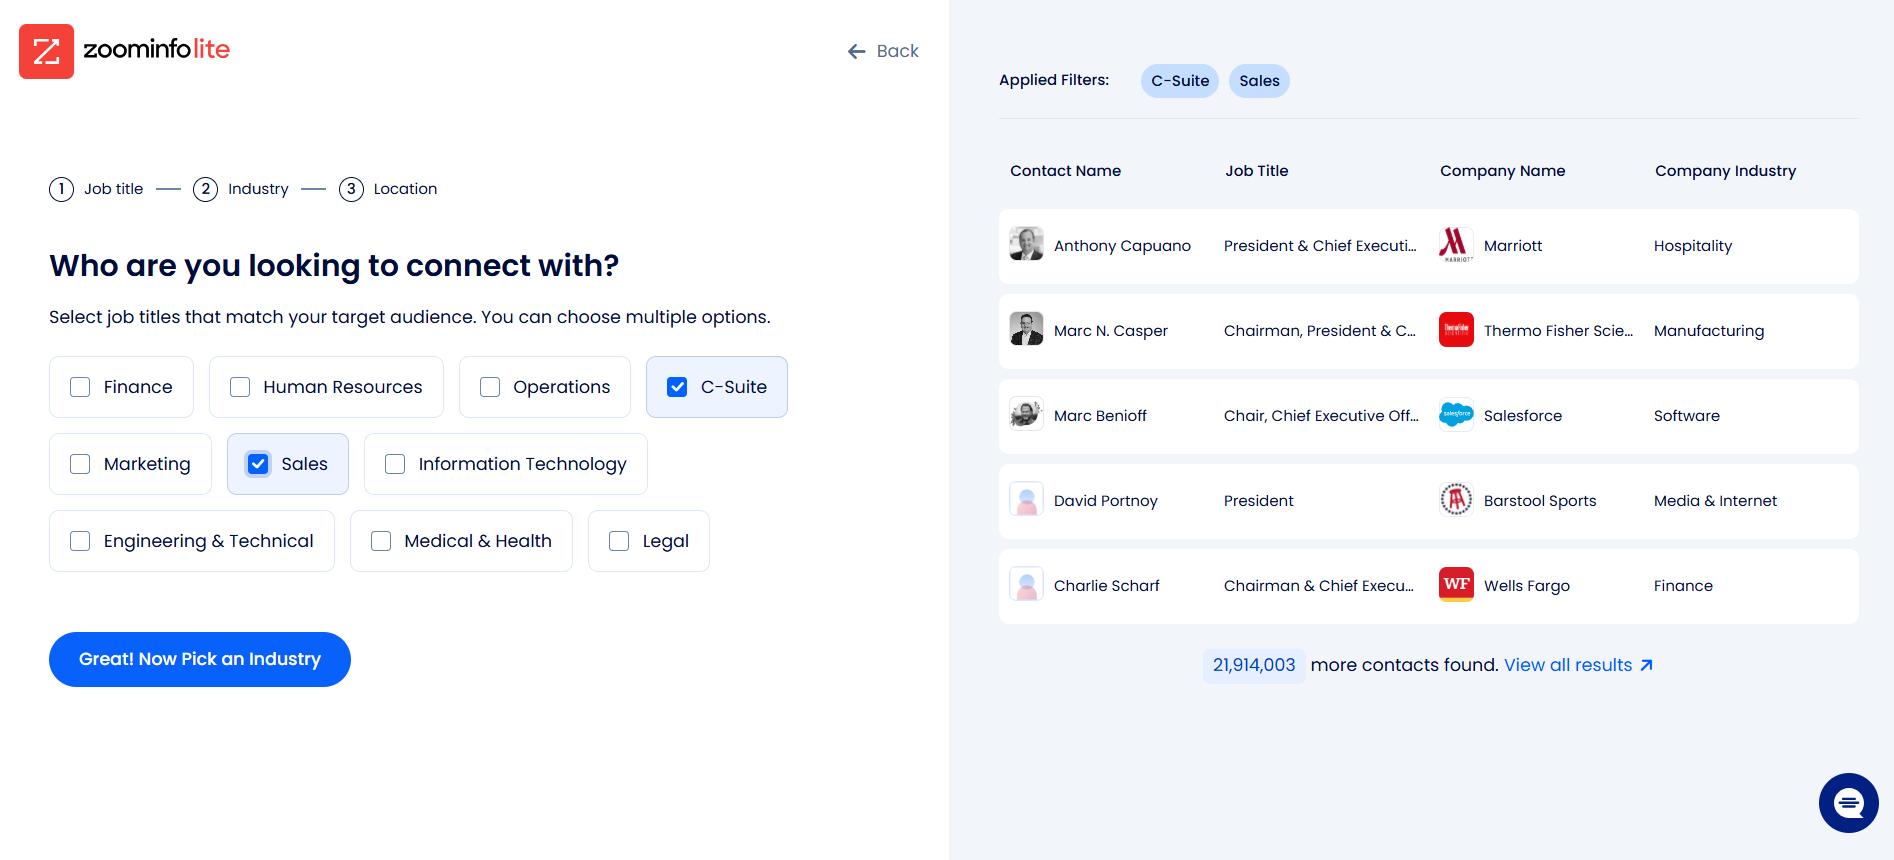Uncheck the Sales checkbox
Image resolution: width=1894 pixels, height=860 pixels.
pyautogui.click(x=258, y=464)
